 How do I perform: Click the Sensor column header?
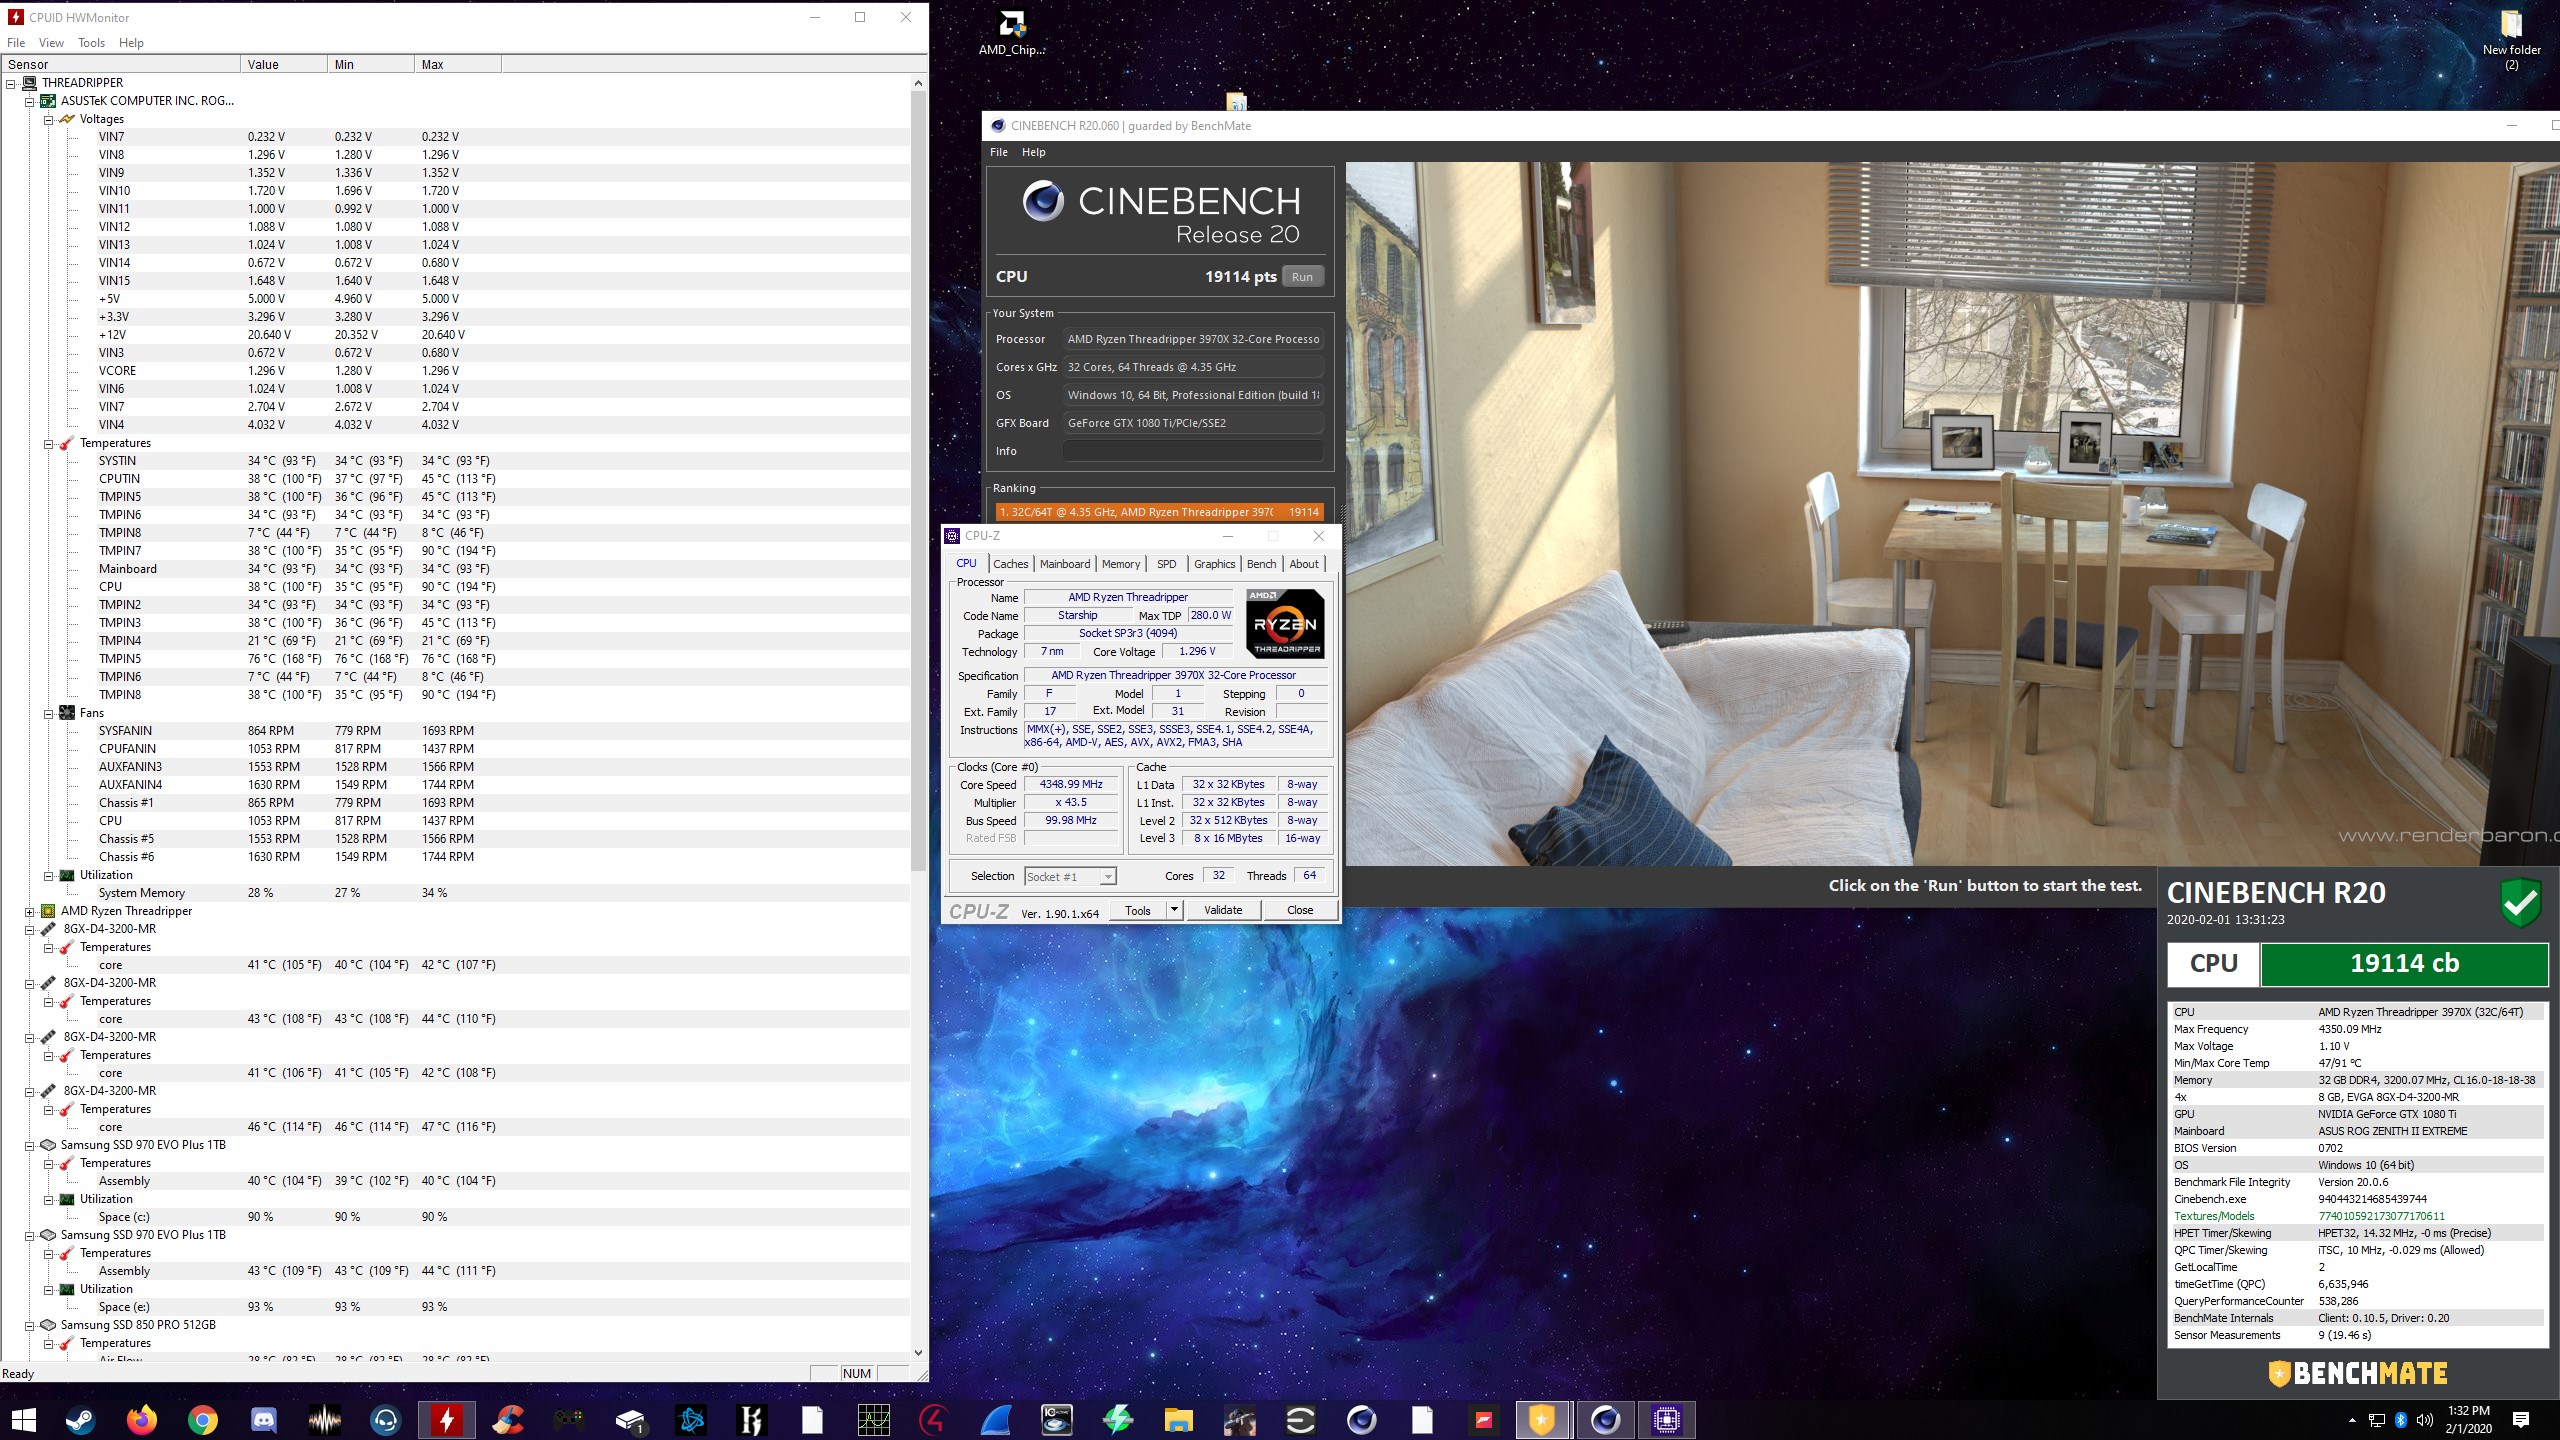[x=121, y=64]
